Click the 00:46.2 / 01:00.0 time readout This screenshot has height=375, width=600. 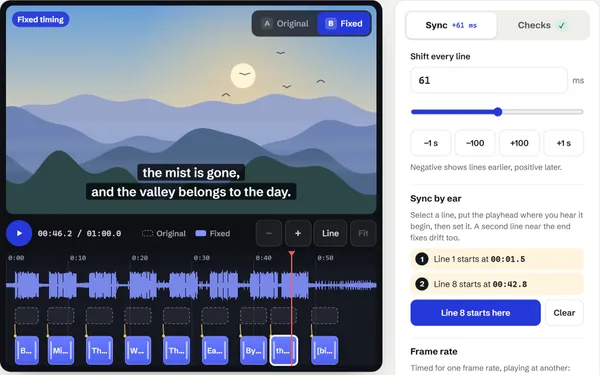(79, 233)
